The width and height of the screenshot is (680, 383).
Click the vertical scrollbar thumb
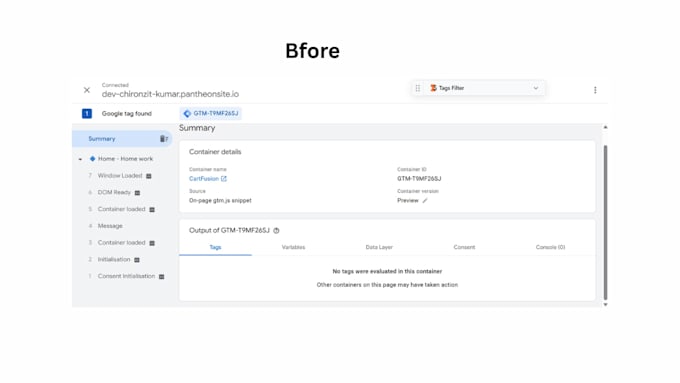[605, 223]
